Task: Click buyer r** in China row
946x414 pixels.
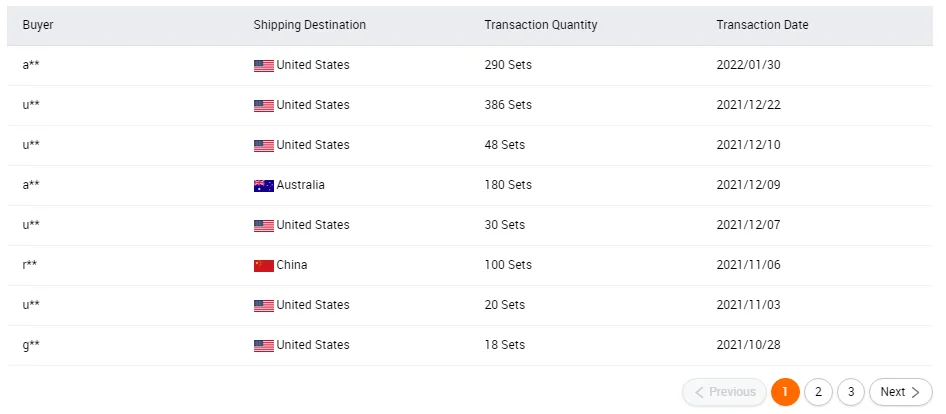Action: (x=30, y=265)
